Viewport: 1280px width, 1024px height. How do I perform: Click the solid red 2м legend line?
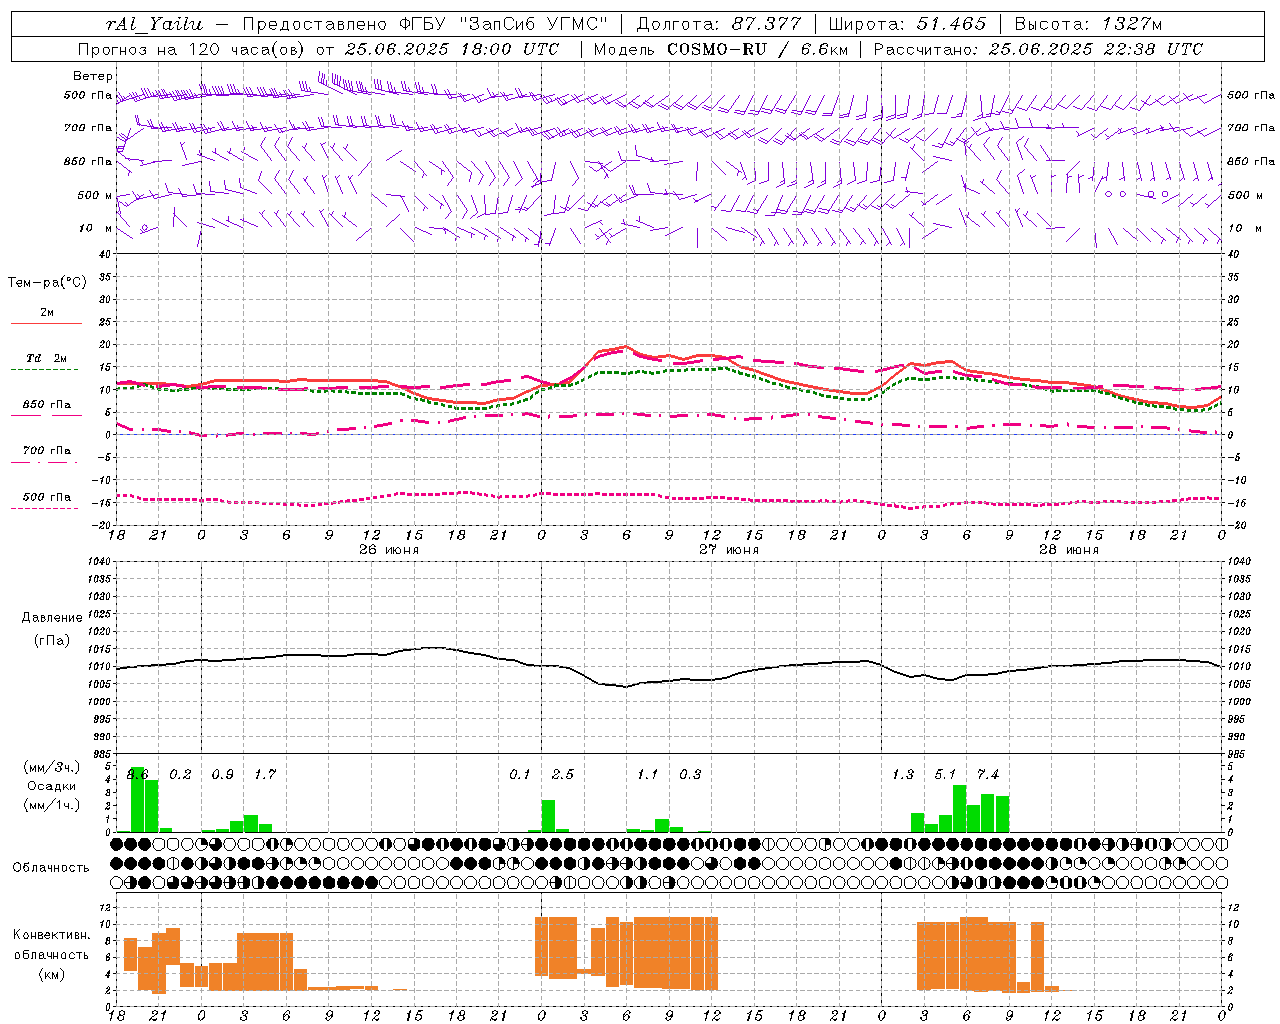tap(46, 324)
